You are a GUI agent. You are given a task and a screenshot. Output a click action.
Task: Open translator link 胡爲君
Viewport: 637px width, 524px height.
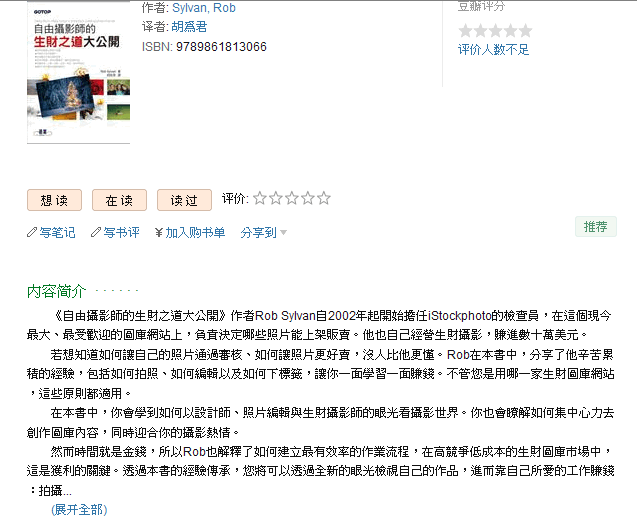click(189, 27)
